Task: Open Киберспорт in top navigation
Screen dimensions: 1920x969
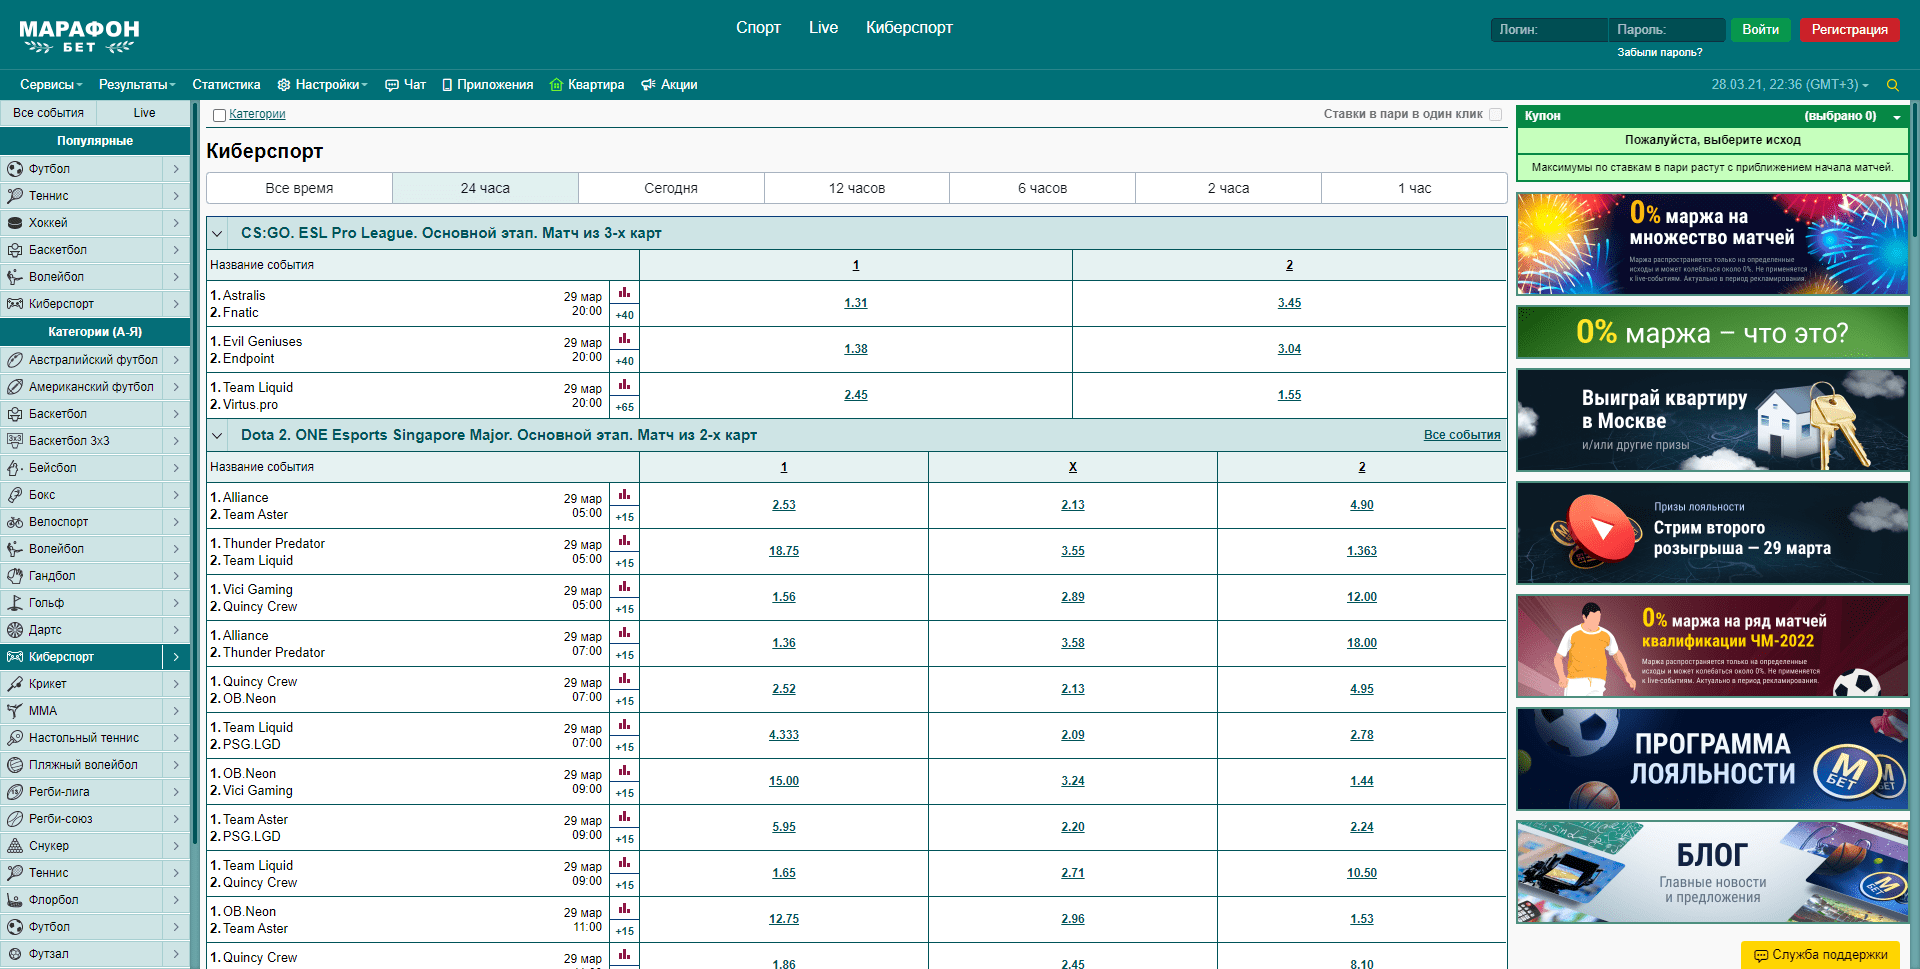Action: [909, 28]
